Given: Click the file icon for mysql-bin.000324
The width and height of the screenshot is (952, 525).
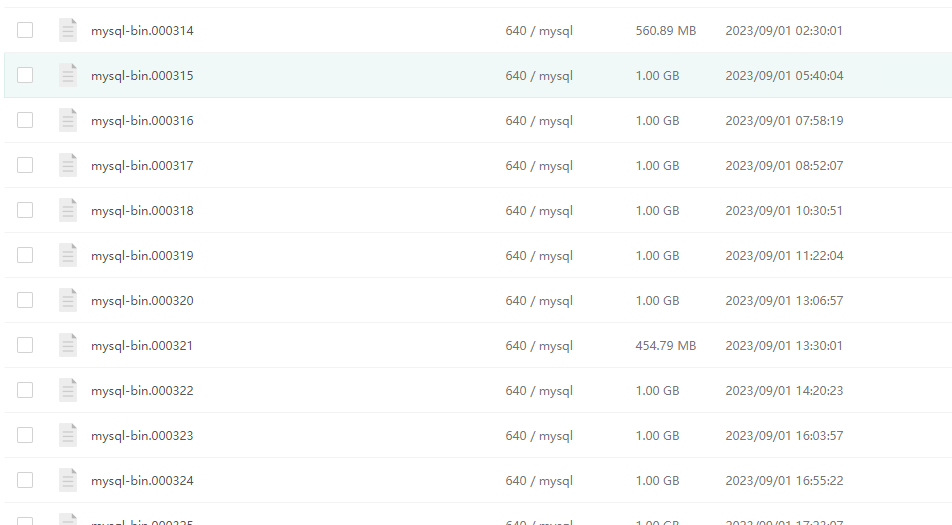Looking at the screenshot, I should 68,480.
